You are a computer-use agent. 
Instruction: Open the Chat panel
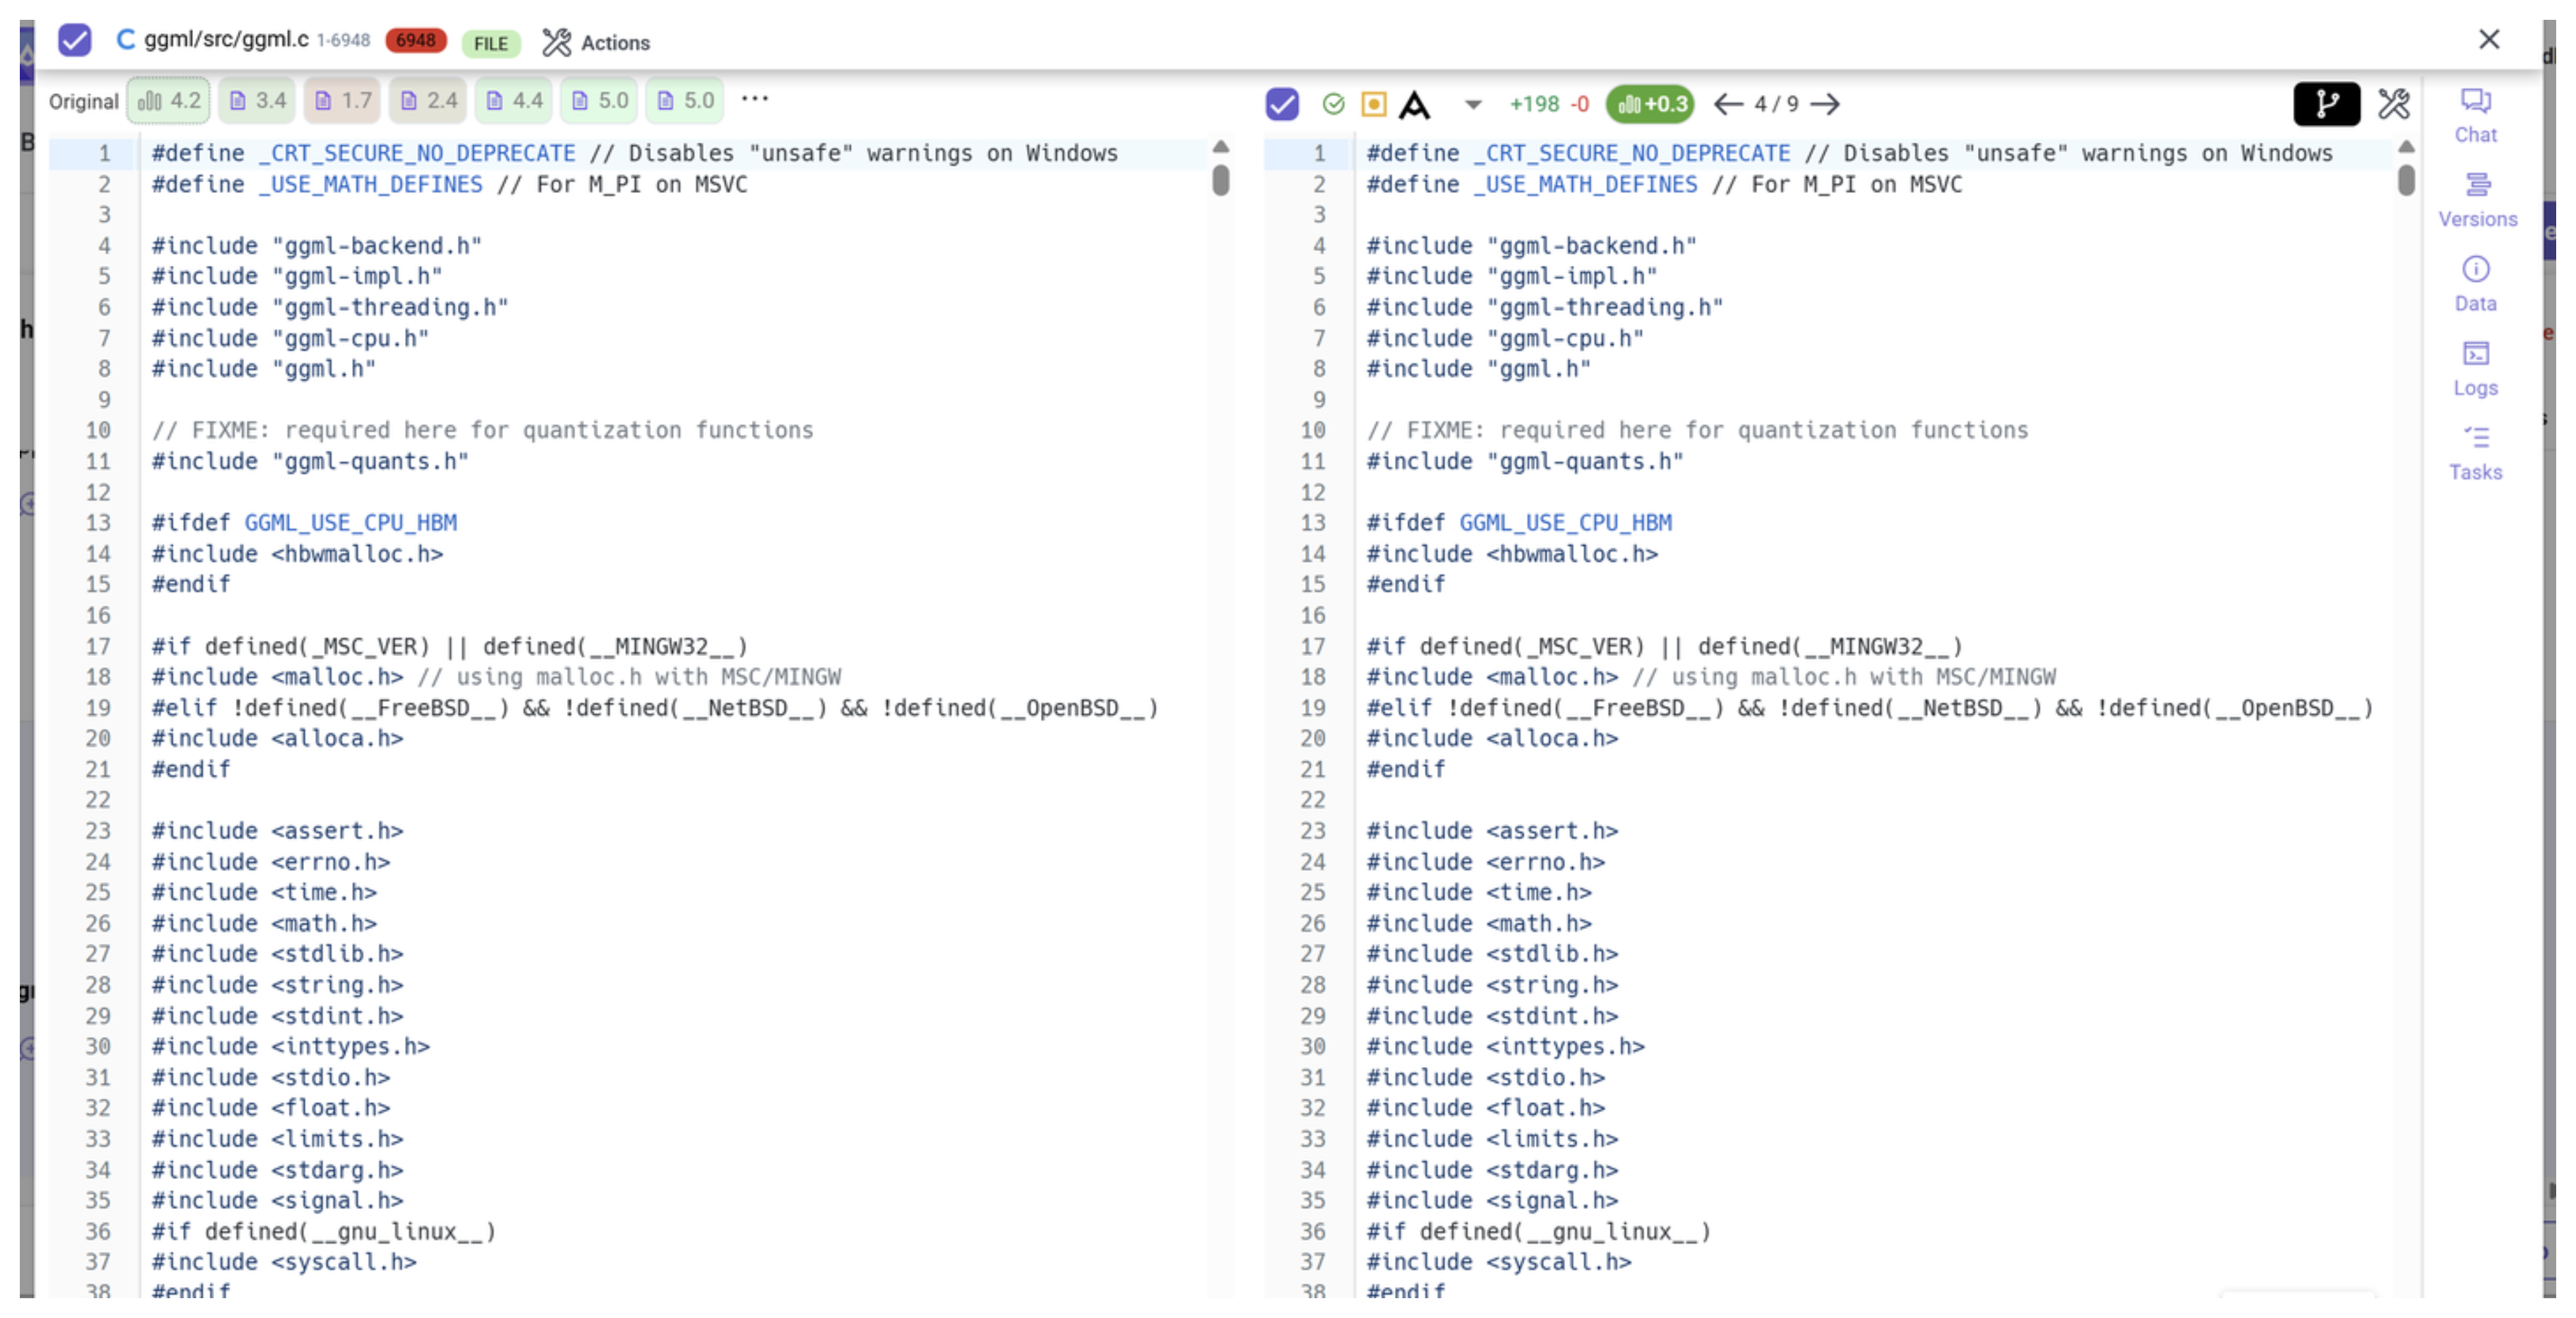(x=2475, y=114)
